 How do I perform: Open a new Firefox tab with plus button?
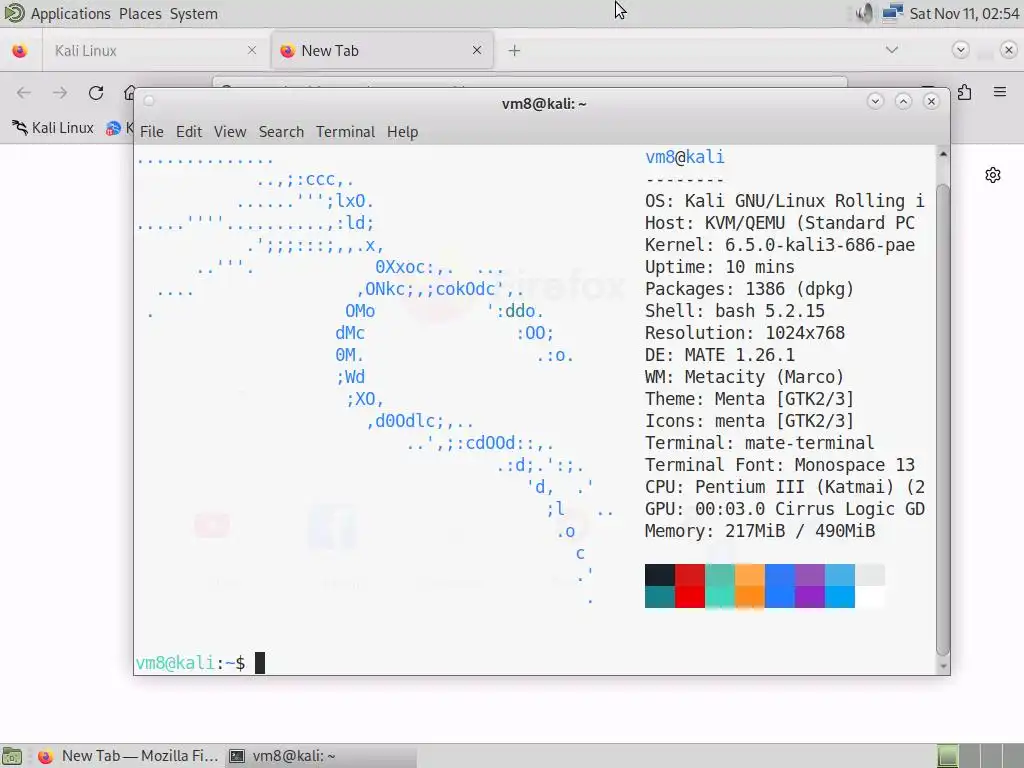tap(514, 50)
